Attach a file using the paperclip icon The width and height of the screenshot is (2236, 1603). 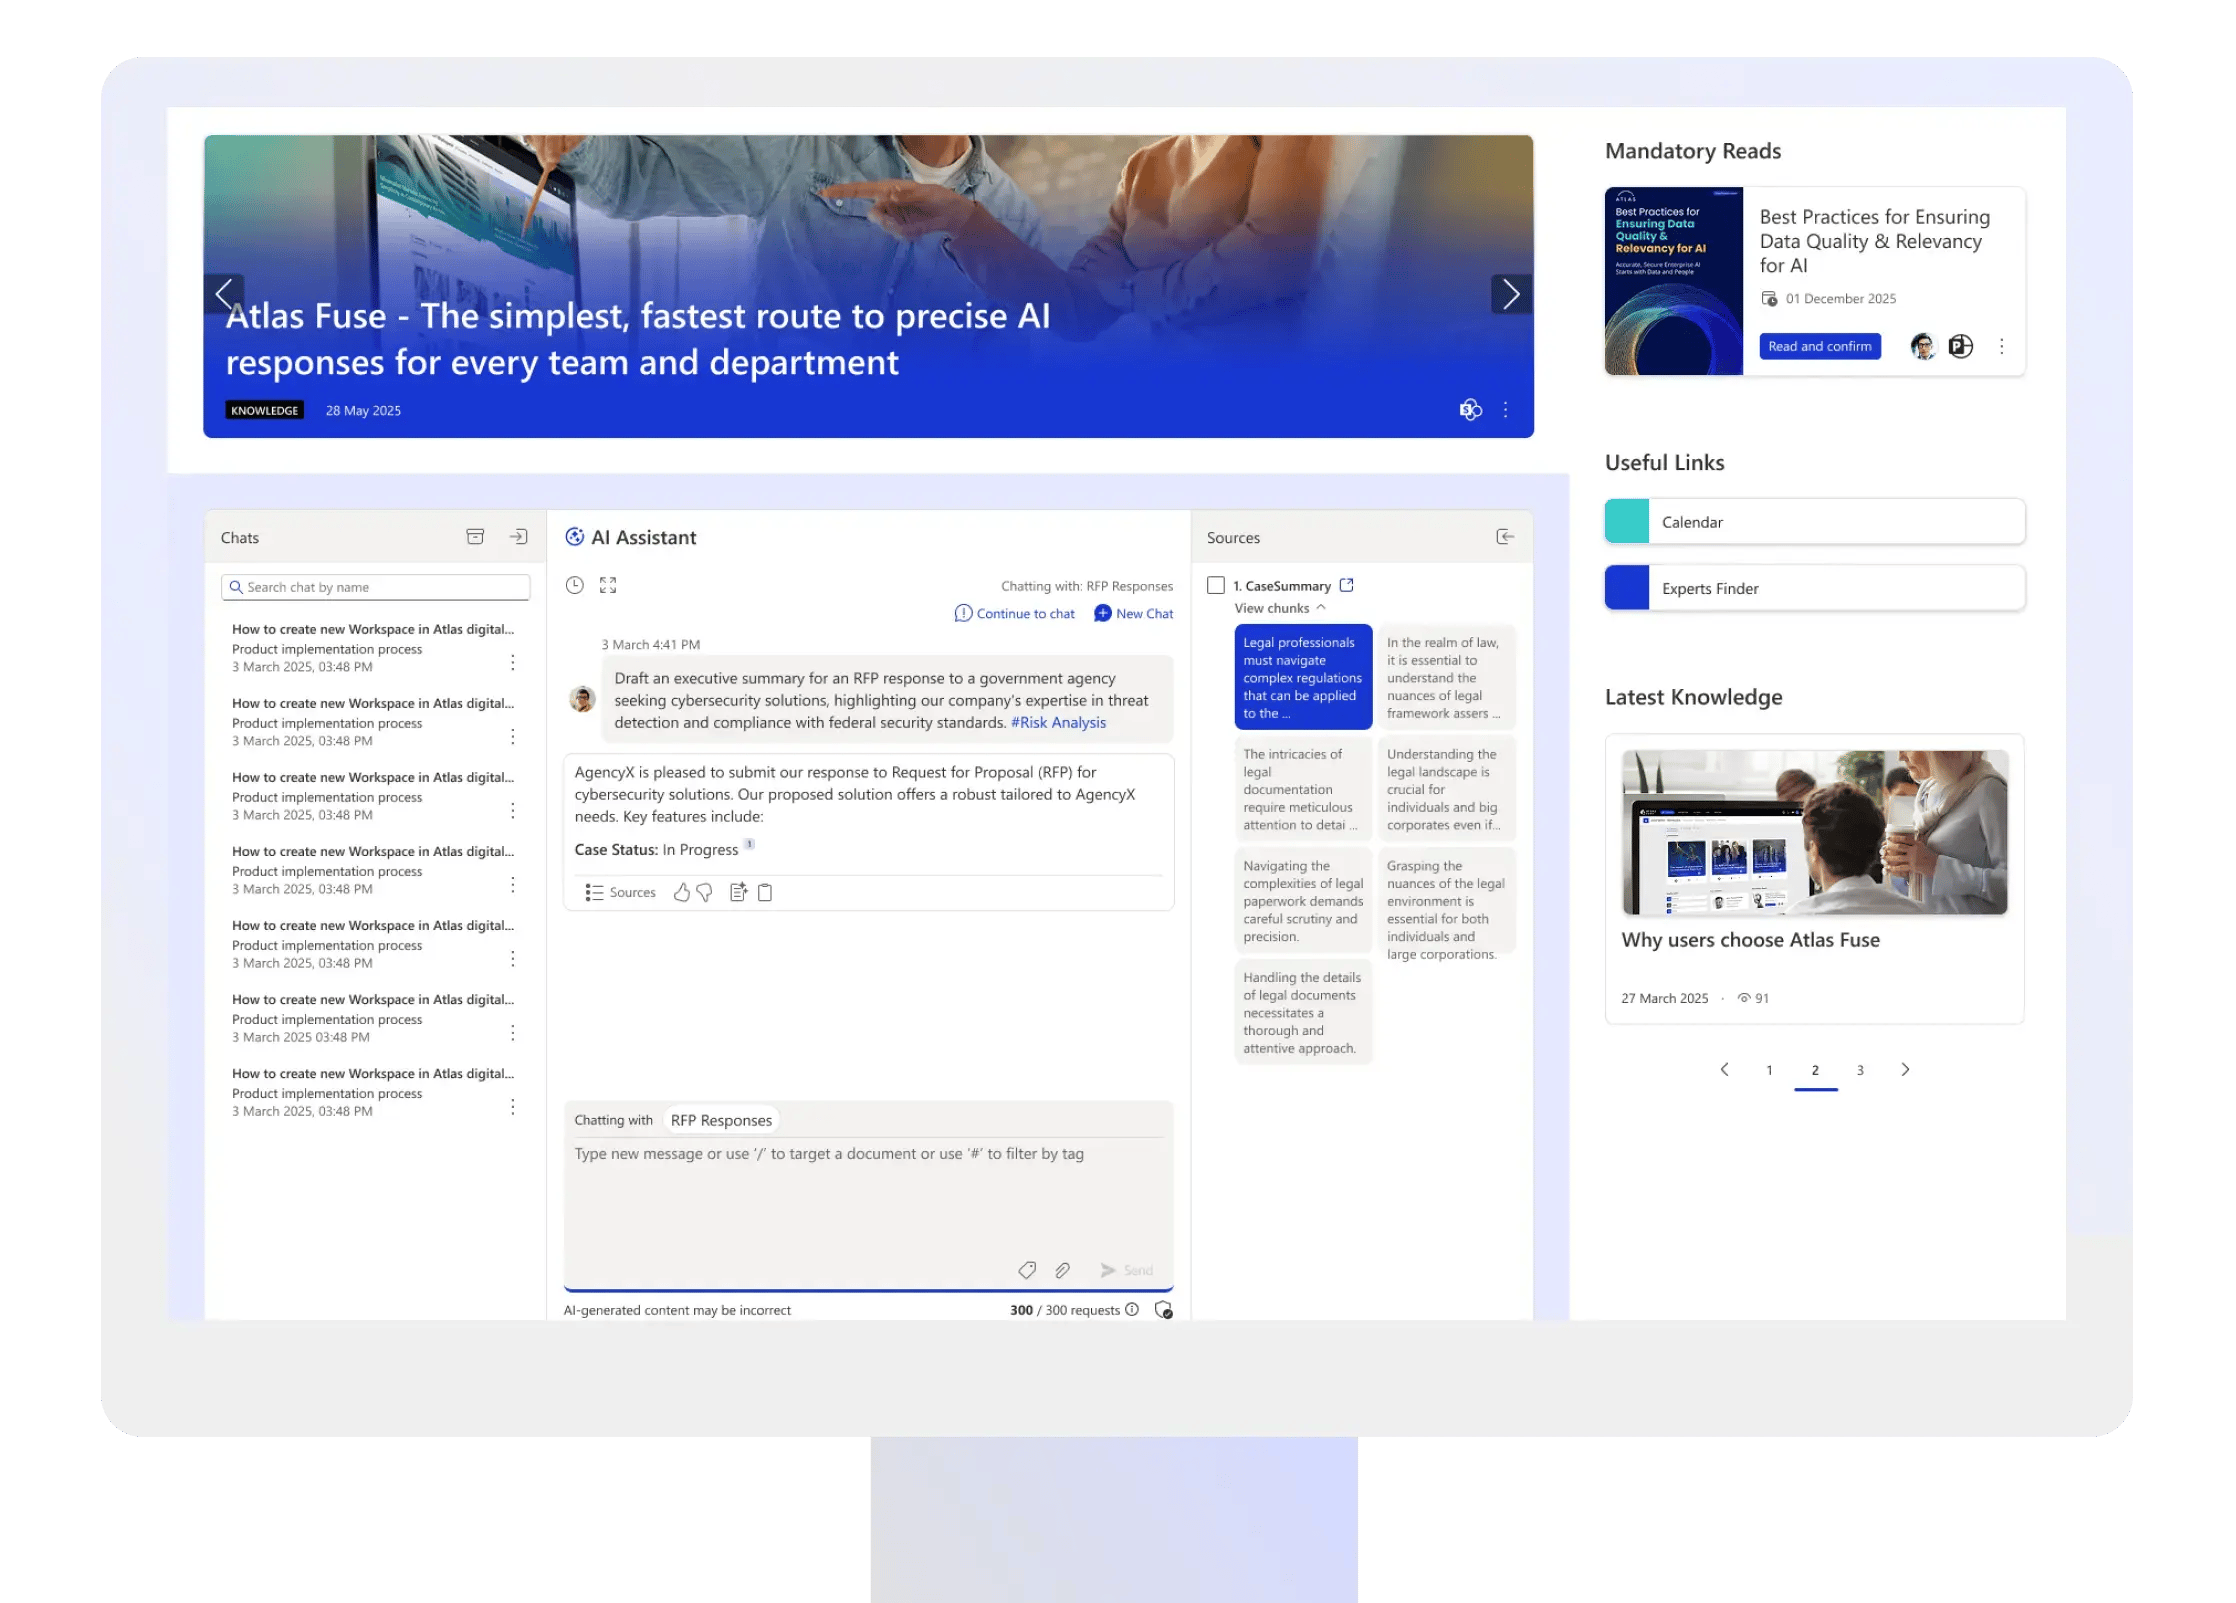click(1062, 1270)
